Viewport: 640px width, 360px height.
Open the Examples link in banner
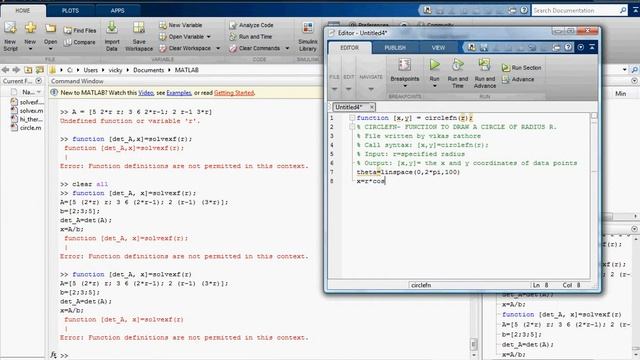pyautogui.click(x=179, y=93)
